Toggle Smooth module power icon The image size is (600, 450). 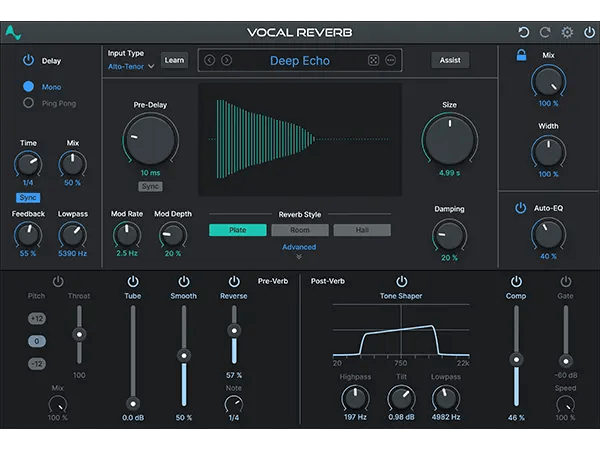click(184, 281)
